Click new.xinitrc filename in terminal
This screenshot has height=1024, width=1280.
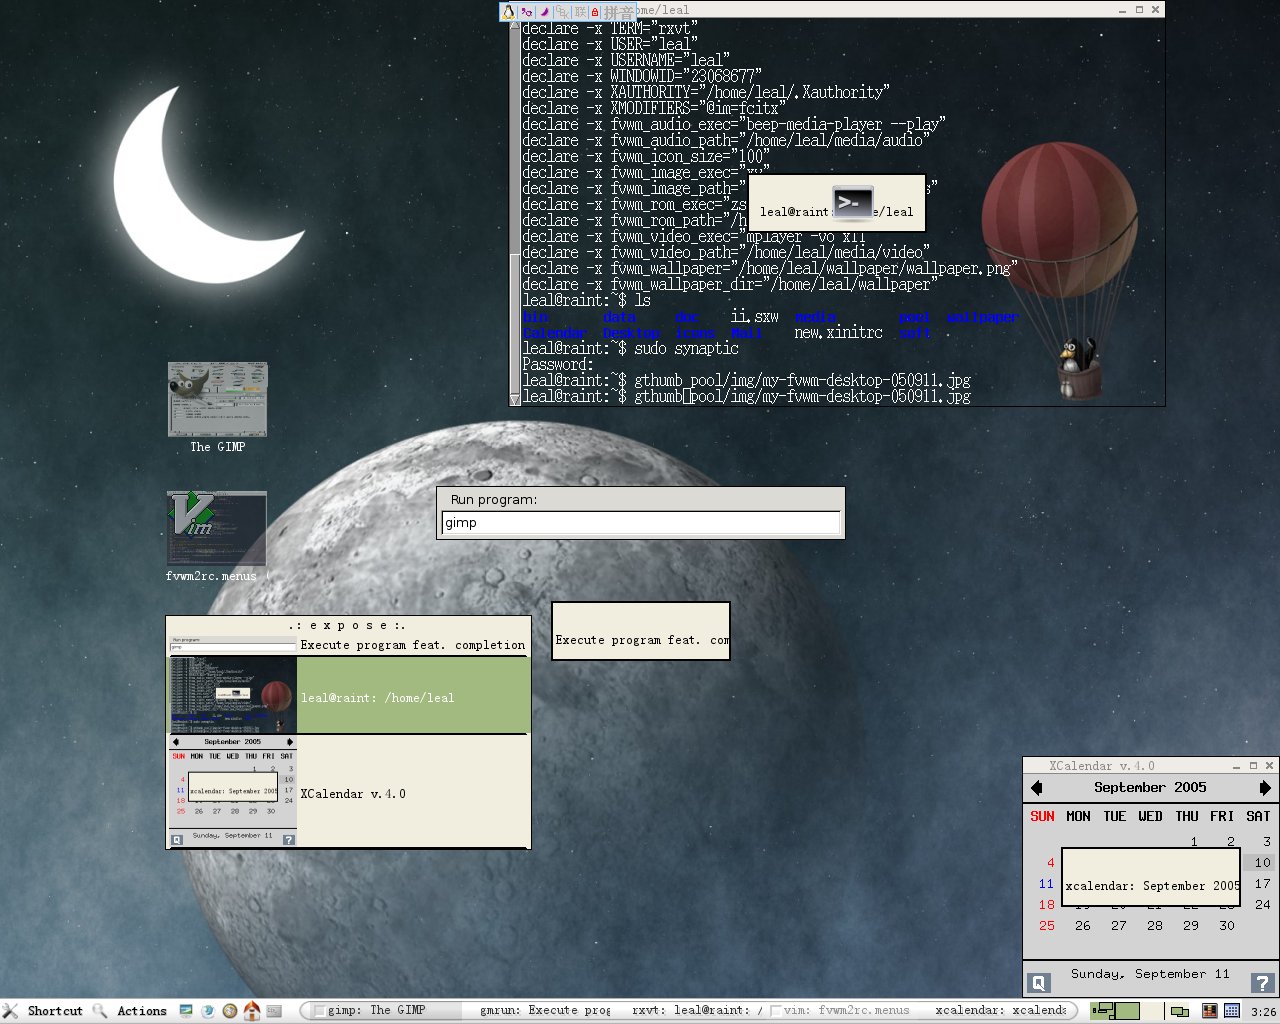pos(838,333)
